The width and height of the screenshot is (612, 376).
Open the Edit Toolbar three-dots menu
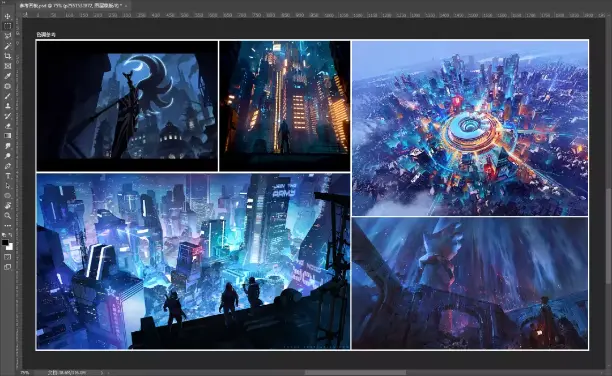click(x=7, y=226)
